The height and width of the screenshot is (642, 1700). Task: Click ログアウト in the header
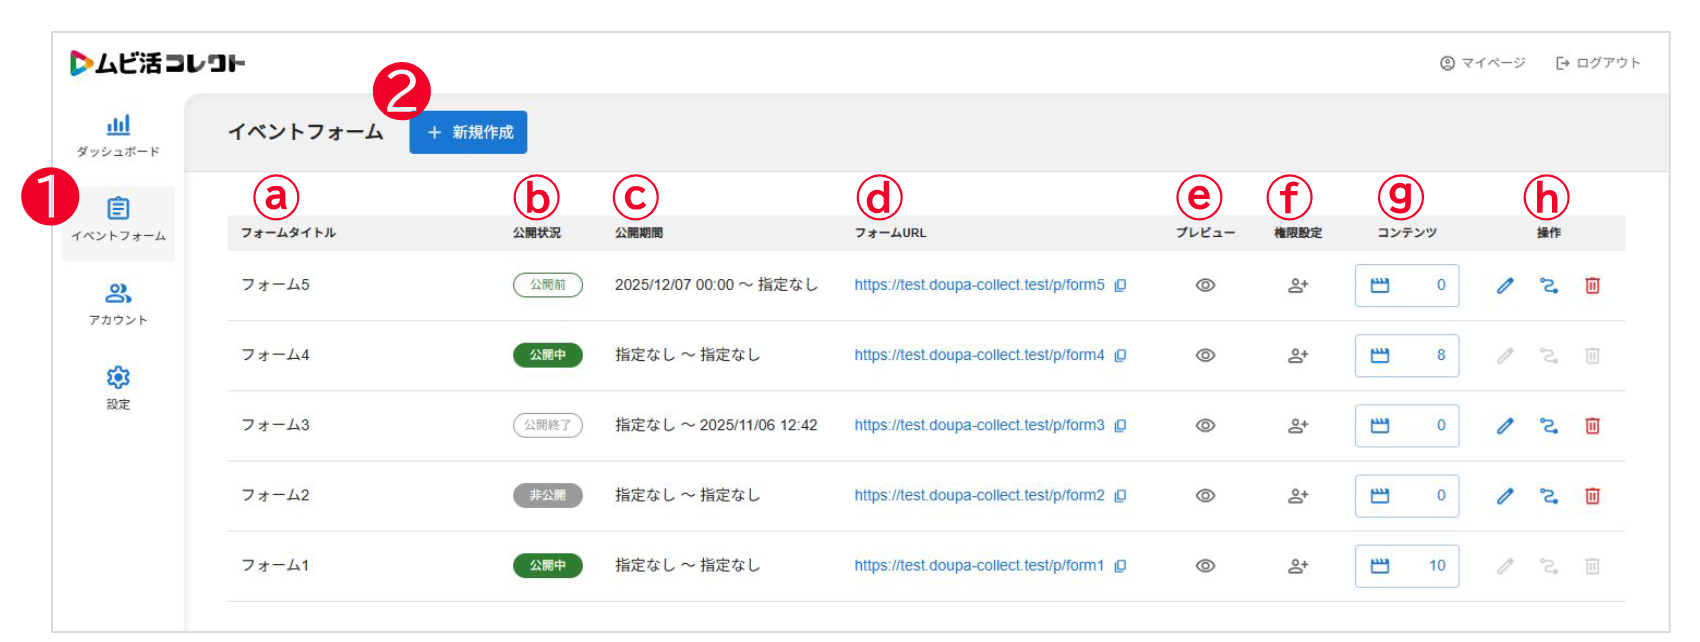tap(1598, 63)
